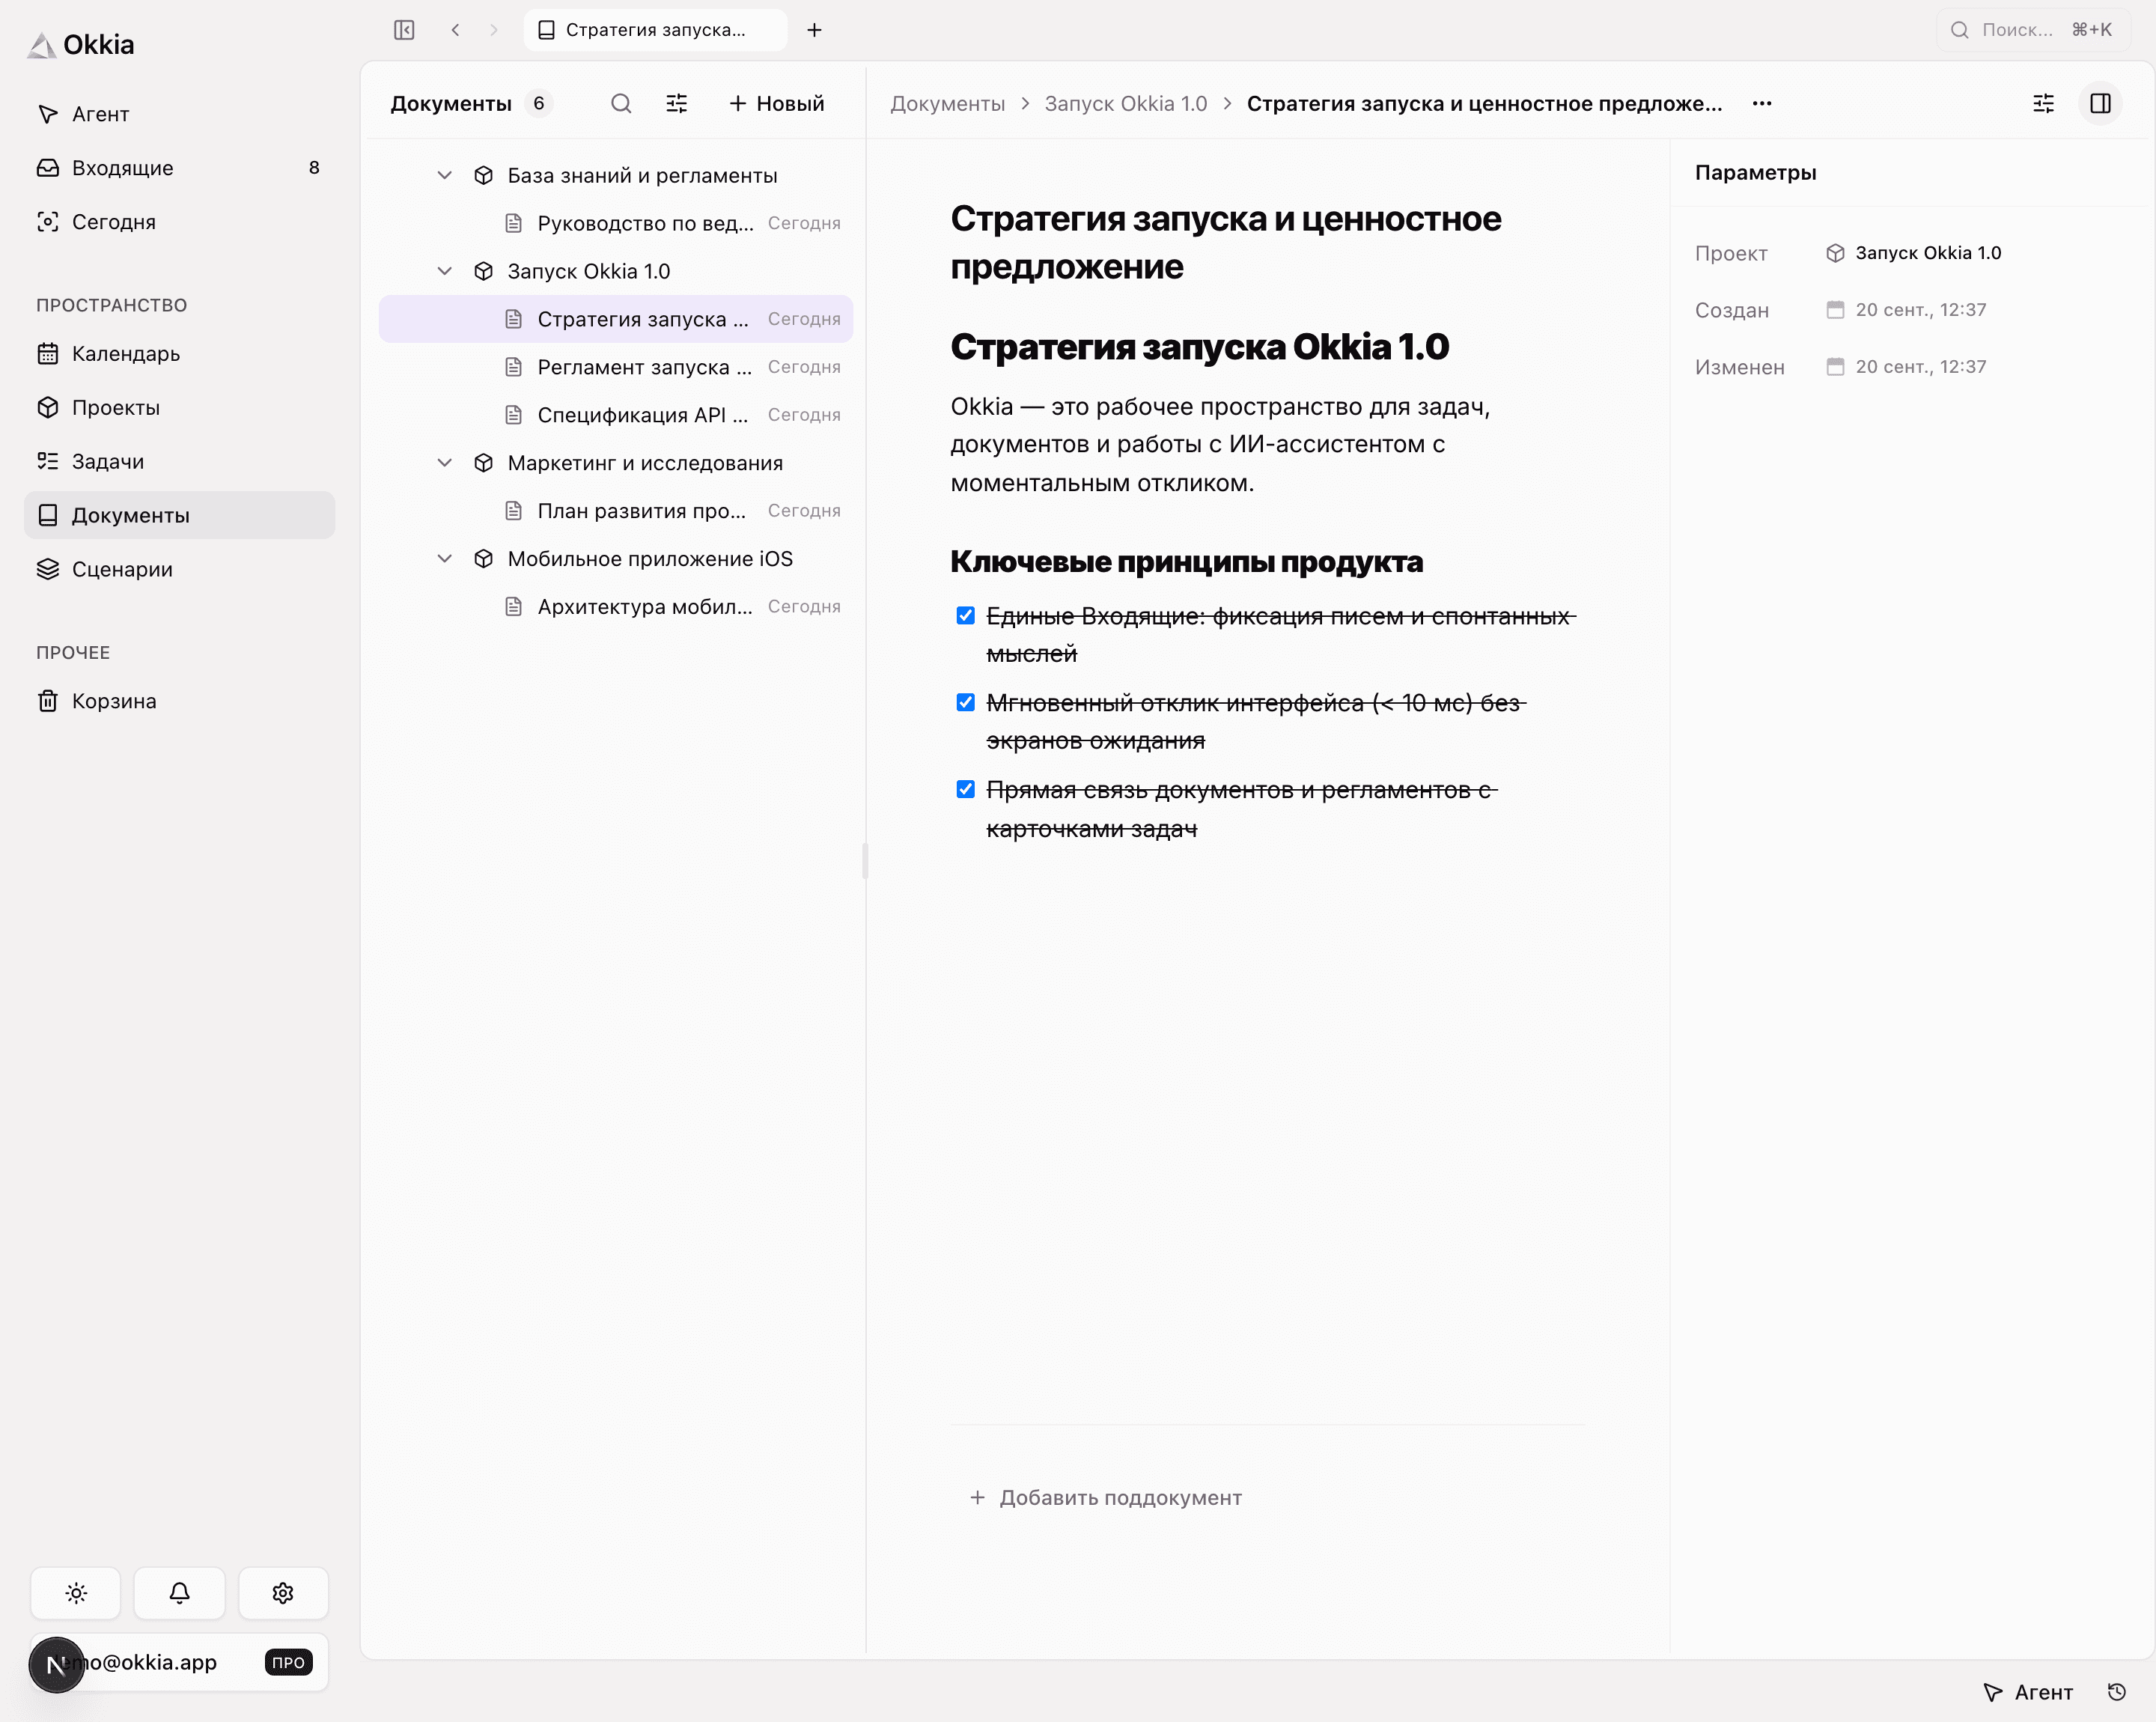Click Запуск Okkia 1.0 breadcrumb
The image size is (2156, 1722).
(x=1126, y=104)
